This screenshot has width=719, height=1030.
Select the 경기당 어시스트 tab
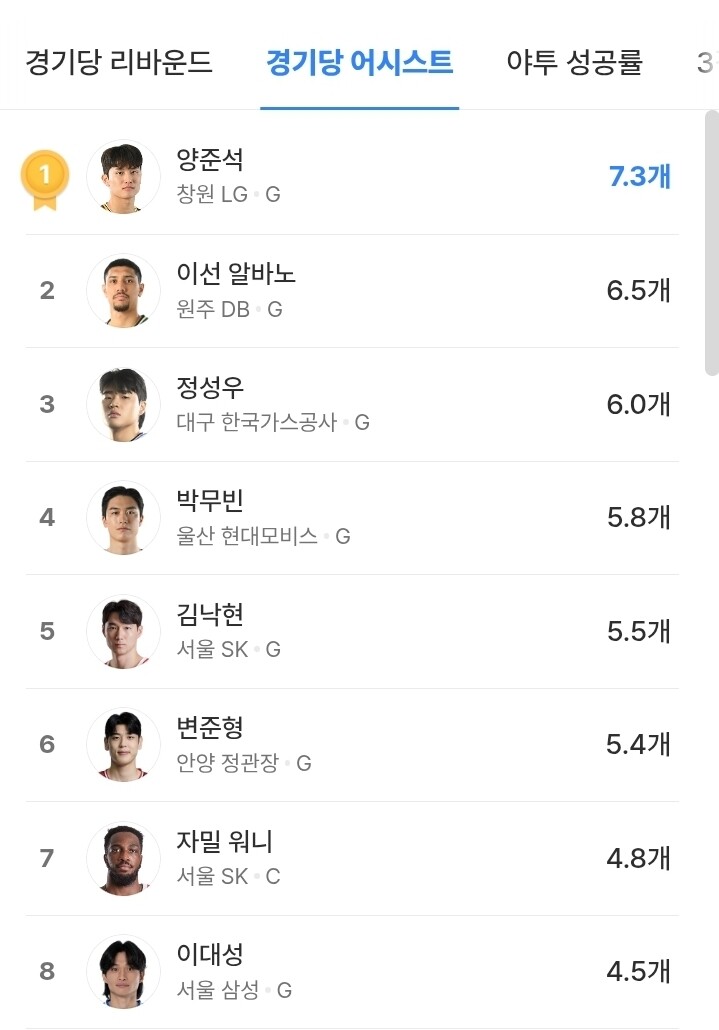[x=359, y=63]
